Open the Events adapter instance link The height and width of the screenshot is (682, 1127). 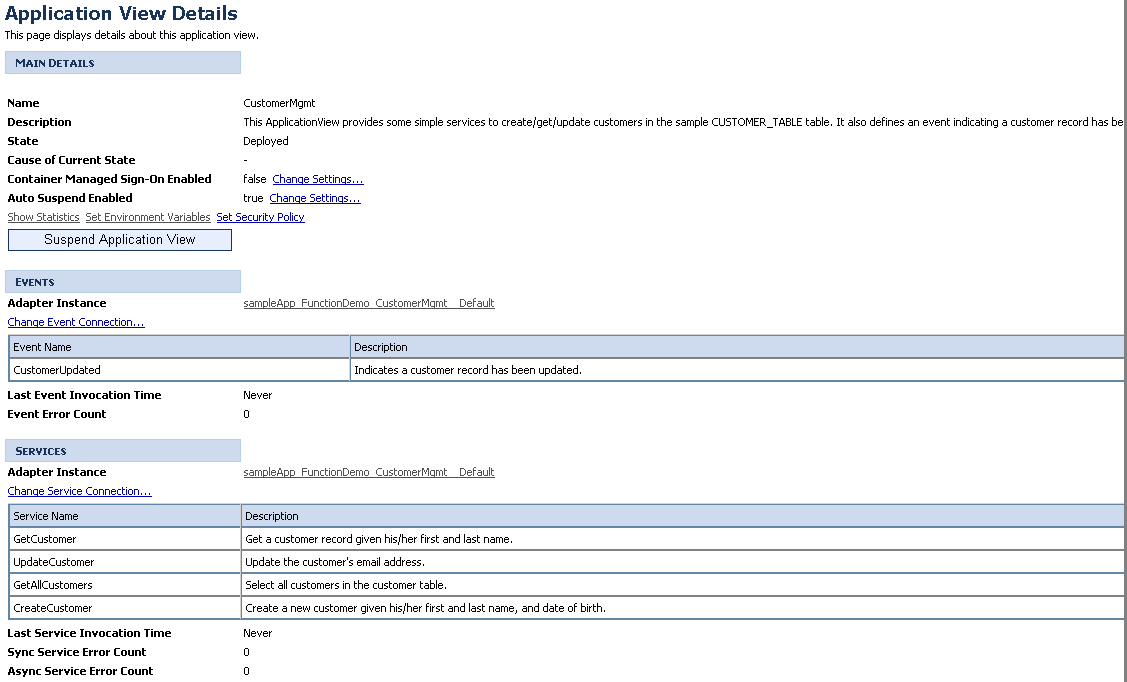pyautogui.click(x=369, y=303)
